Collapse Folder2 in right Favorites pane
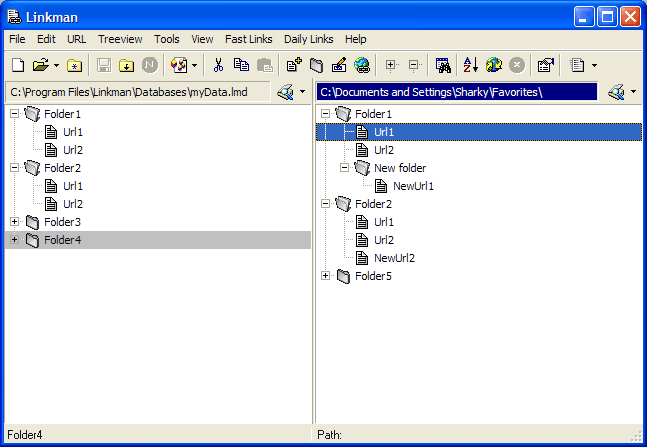This screenshot has width=647, height=447. pyautogui.click(x=326, y=203)
